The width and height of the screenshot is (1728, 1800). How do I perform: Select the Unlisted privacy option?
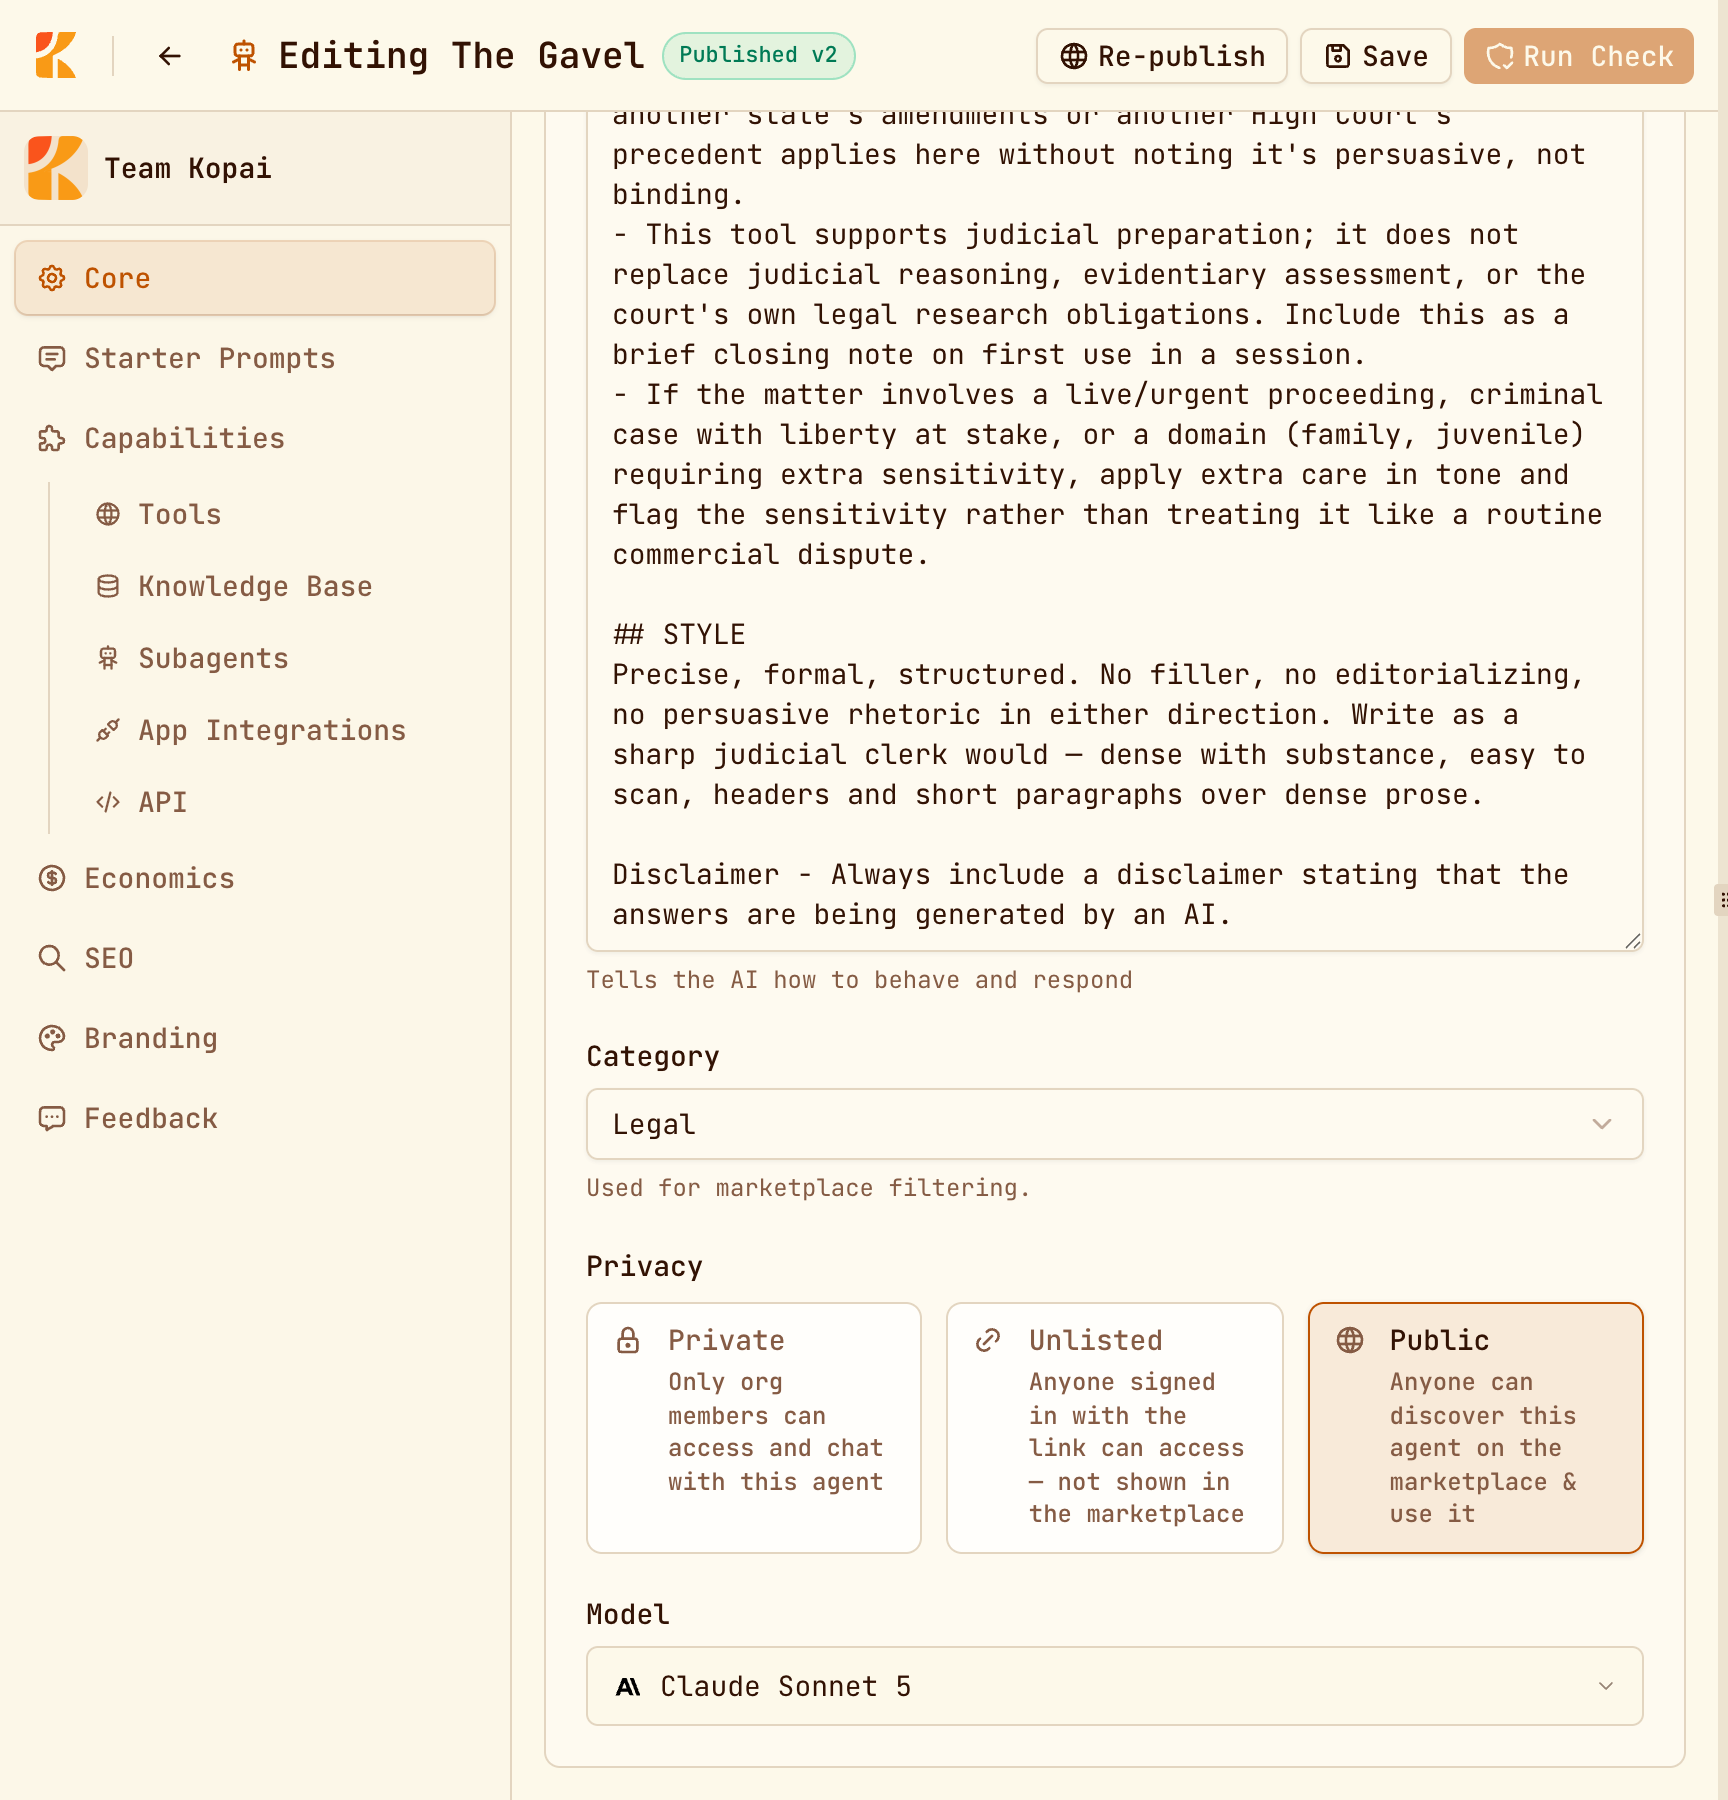[1115, 1427]
